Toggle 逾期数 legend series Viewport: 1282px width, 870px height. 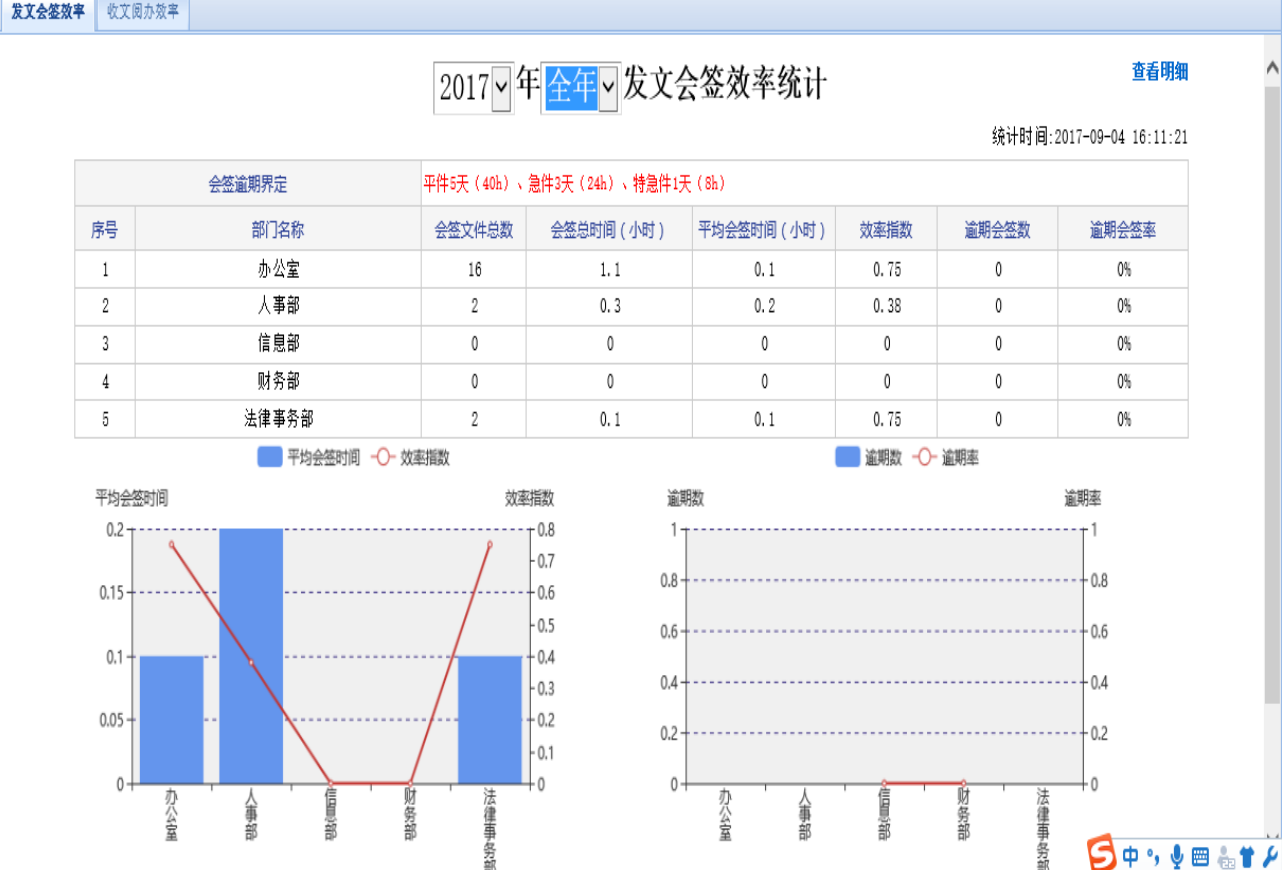(x=868, y=458)
